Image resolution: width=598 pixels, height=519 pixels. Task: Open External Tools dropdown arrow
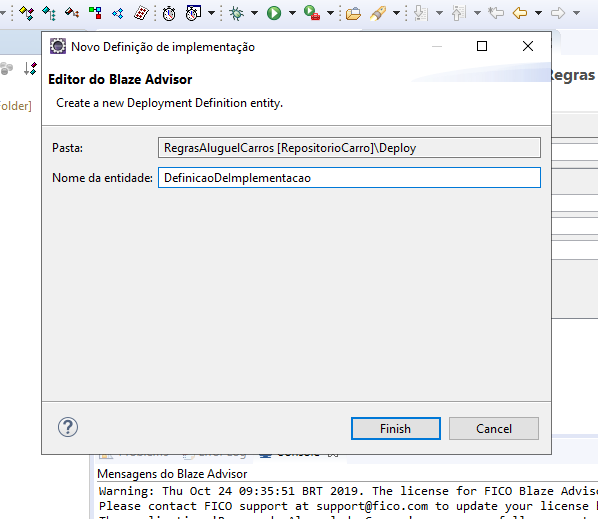[331, 13]
